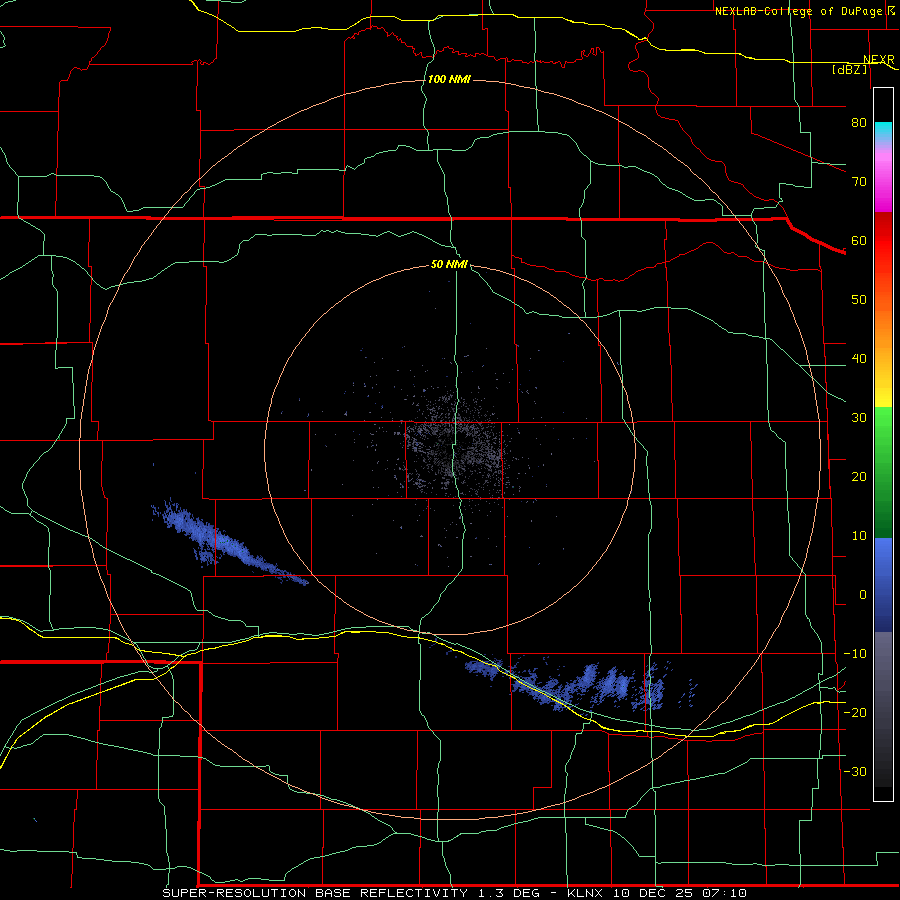This screenshot has height=900, width=900.
Task: Click the 20 value on dBZ scale
Action: [859, 477]
